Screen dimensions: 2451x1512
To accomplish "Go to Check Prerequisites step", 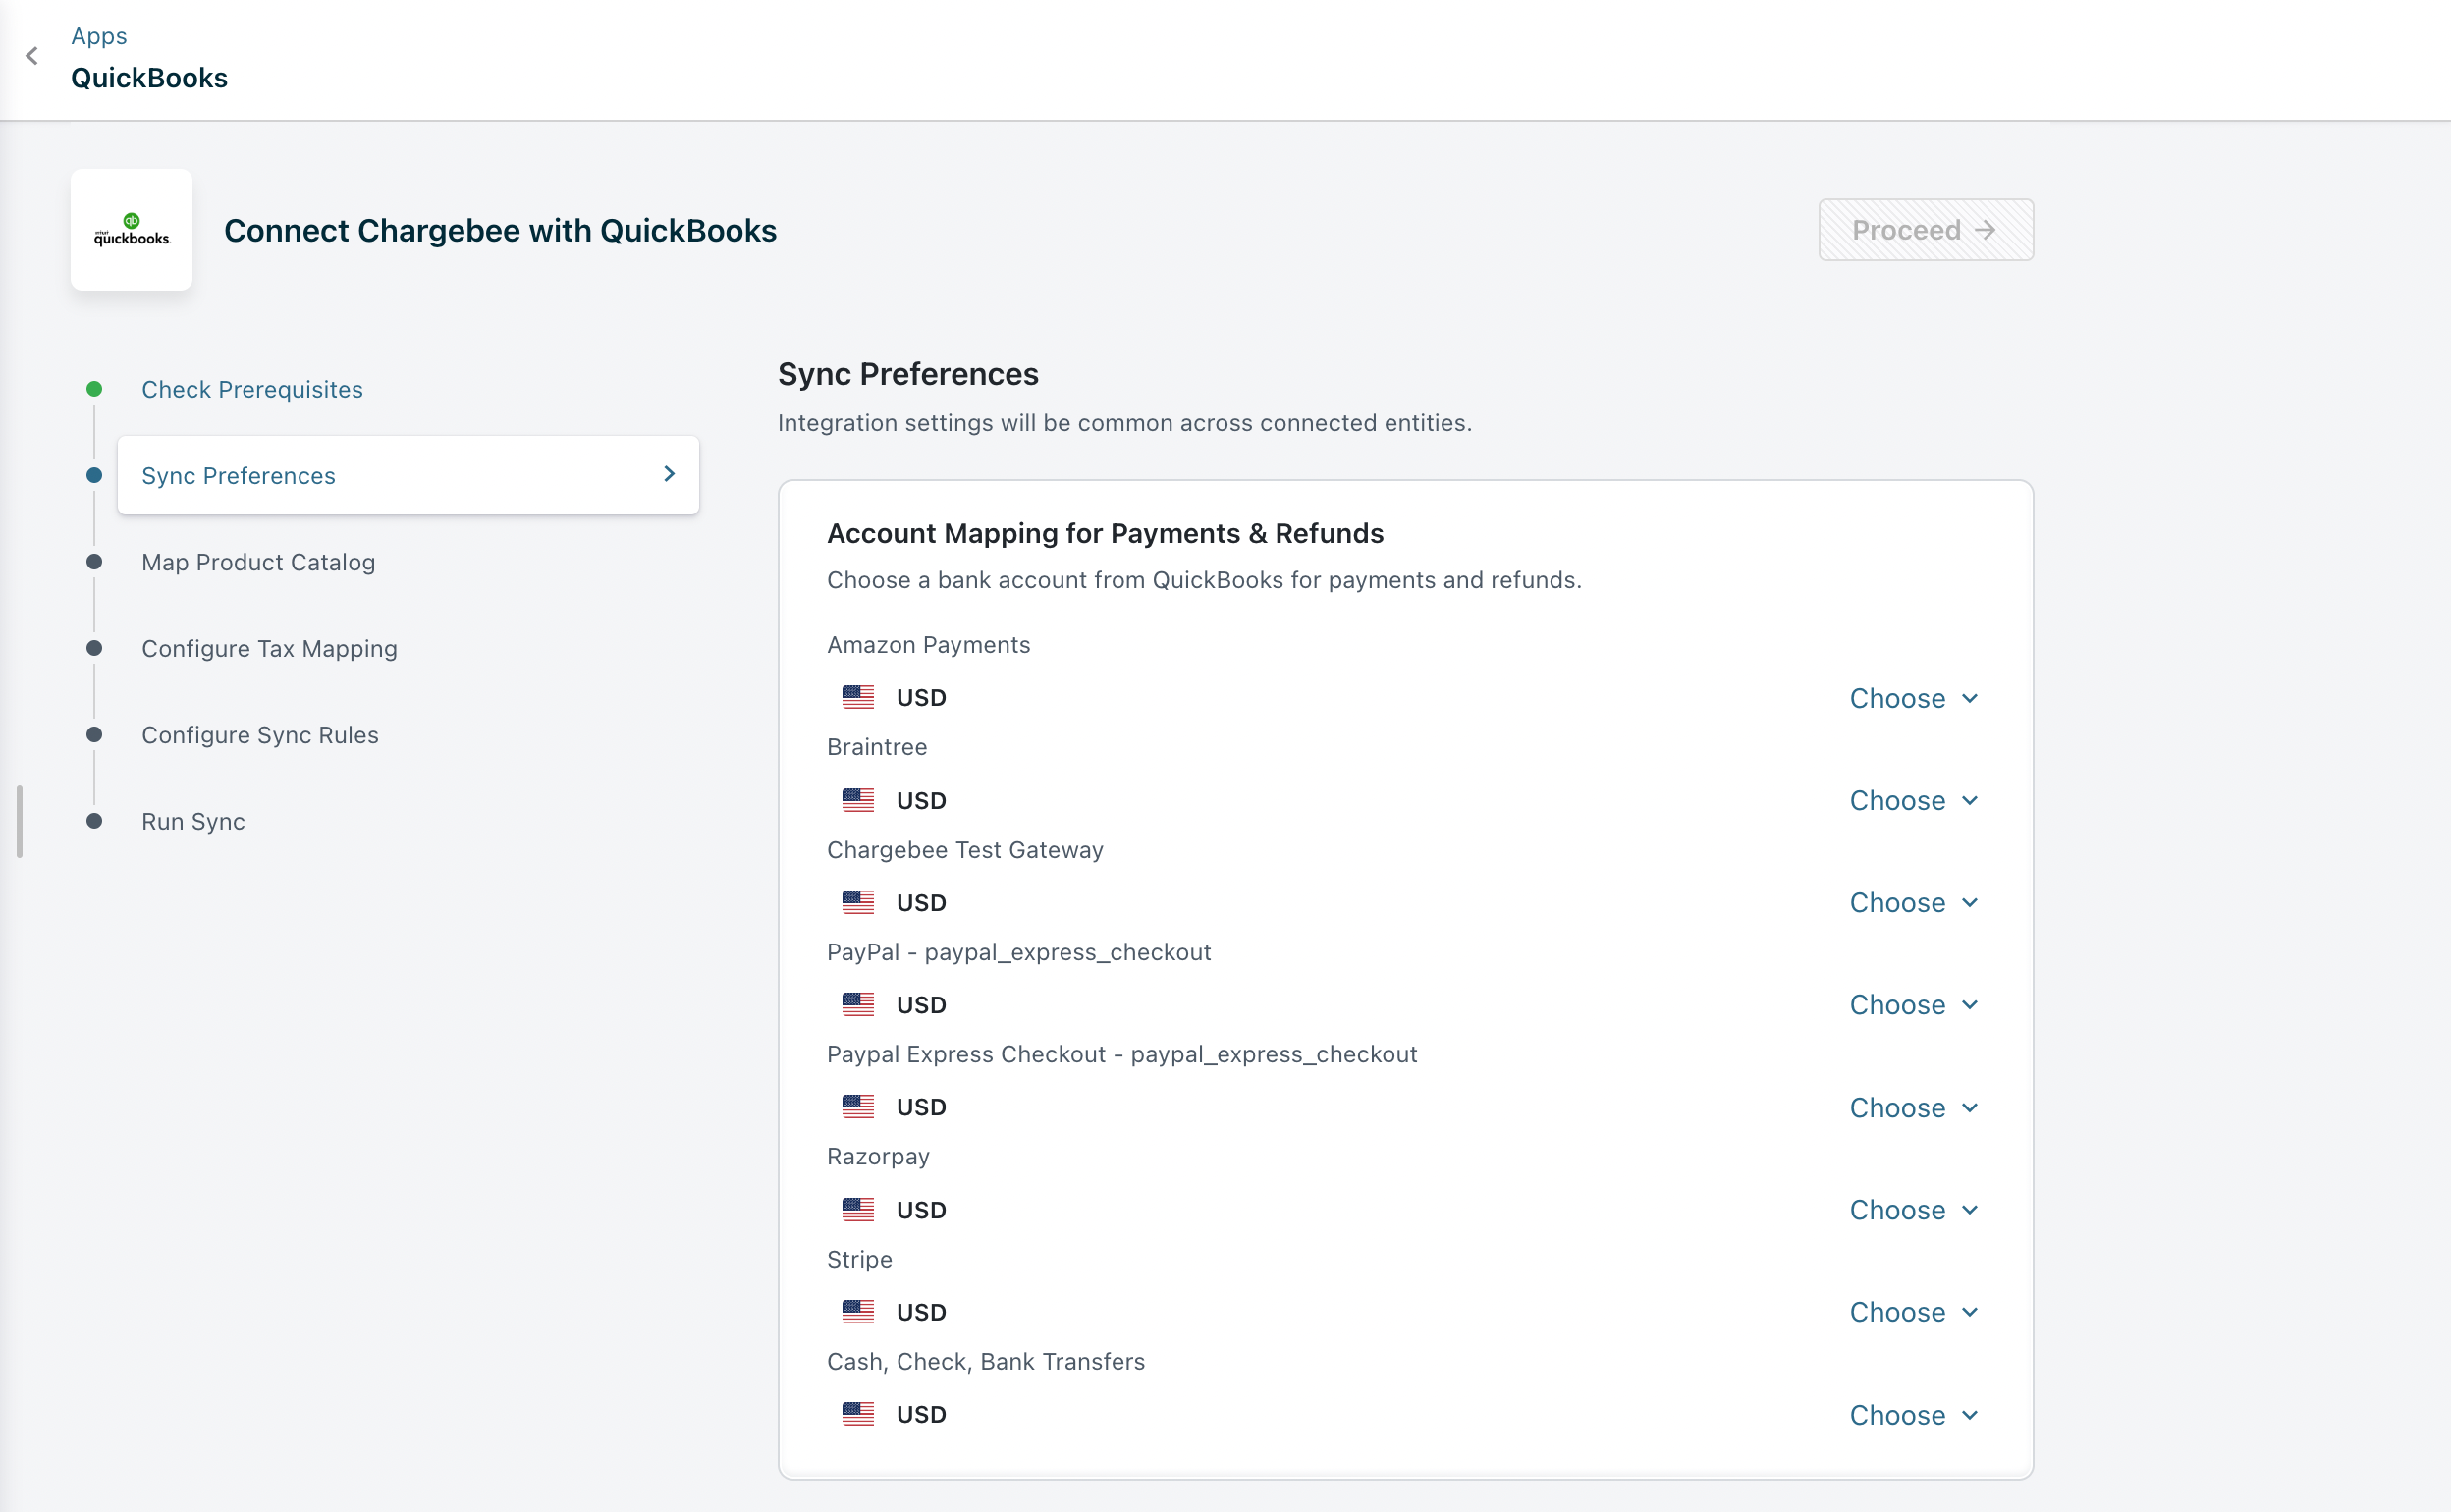I will [x=252, y=389].
